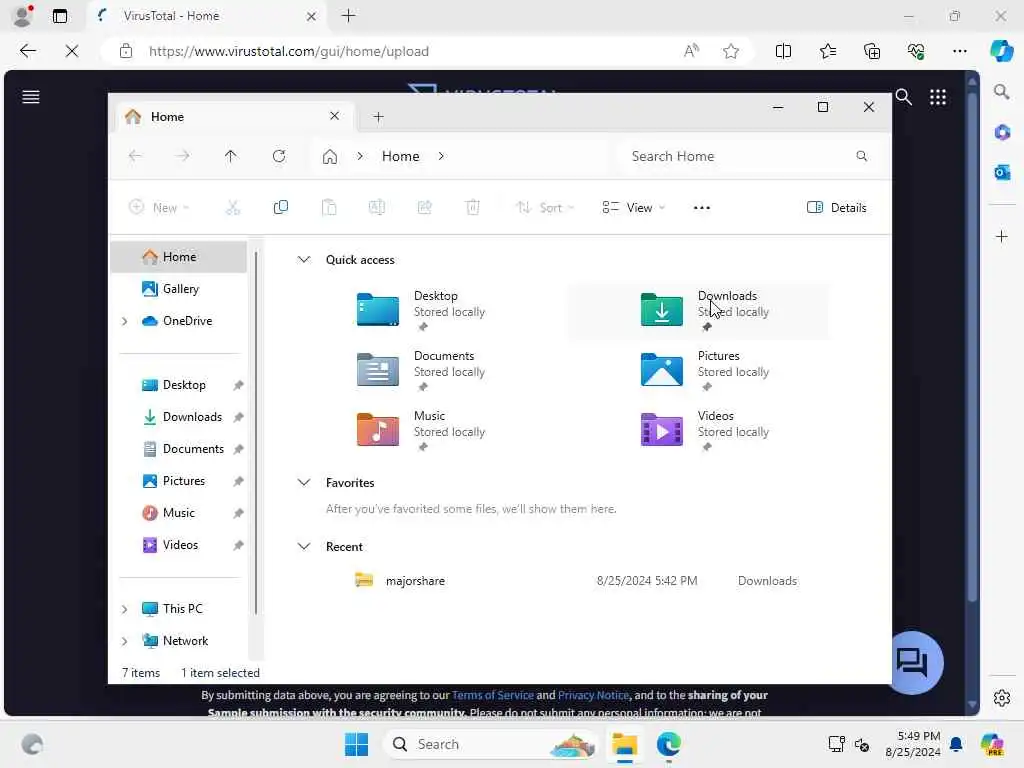Image resolution: width=1024 pixels, height=768 pixels.
Task: Click the chevron after Home in the address breadcrumb
Action: [x=441, y=156]
